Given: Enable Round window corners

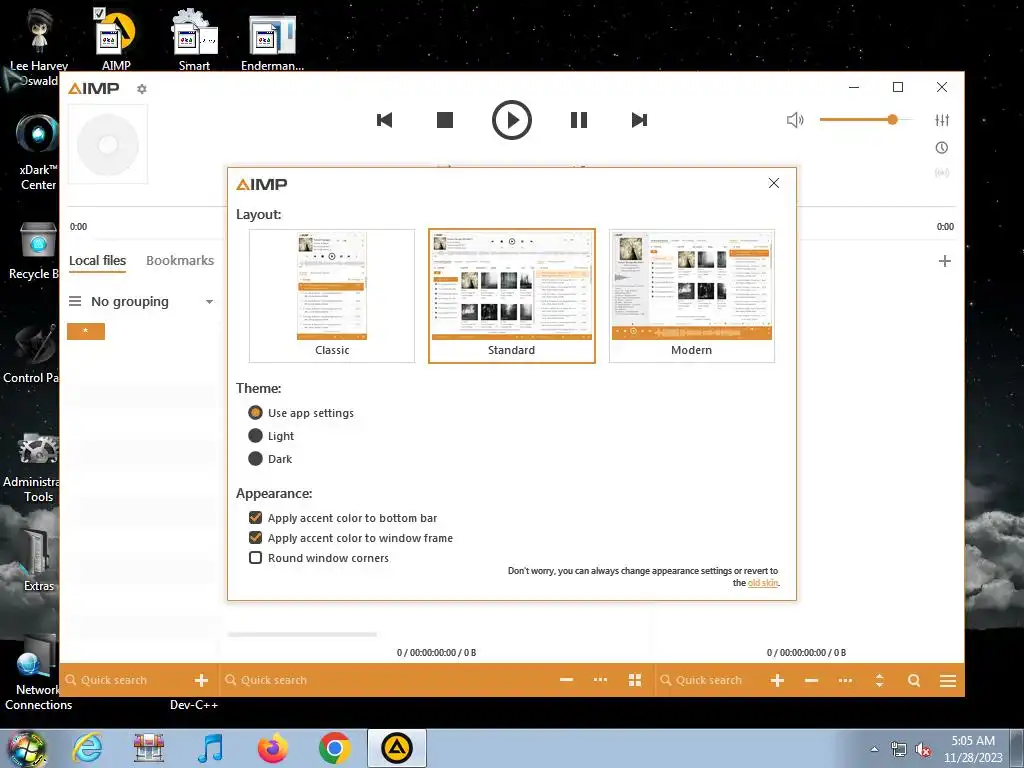Looking at the screenshot, I should point(319,558).
